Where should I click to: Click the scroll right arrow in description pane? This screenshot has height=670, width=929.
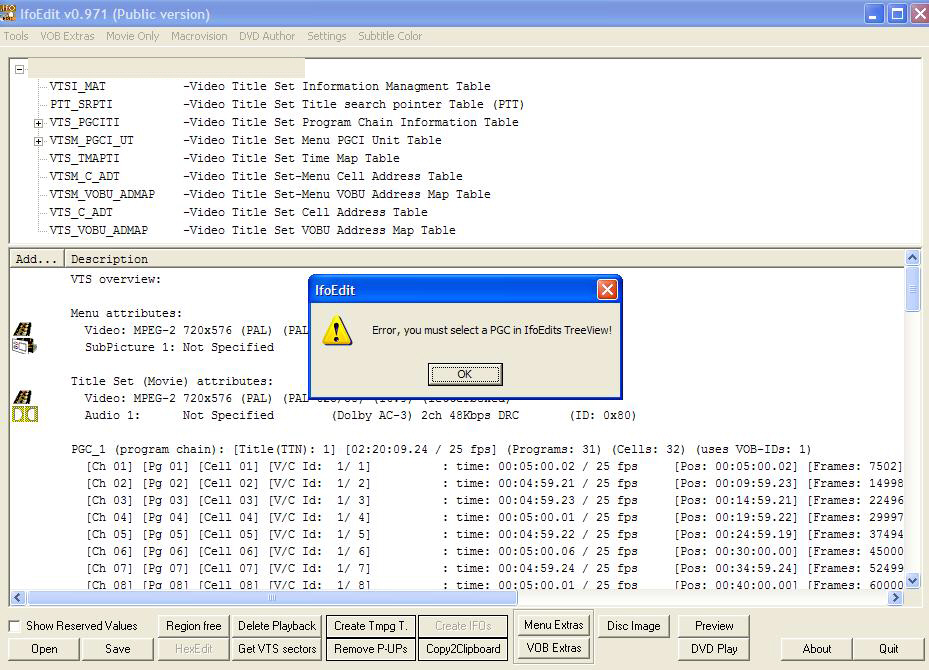[x=896, y=598]
